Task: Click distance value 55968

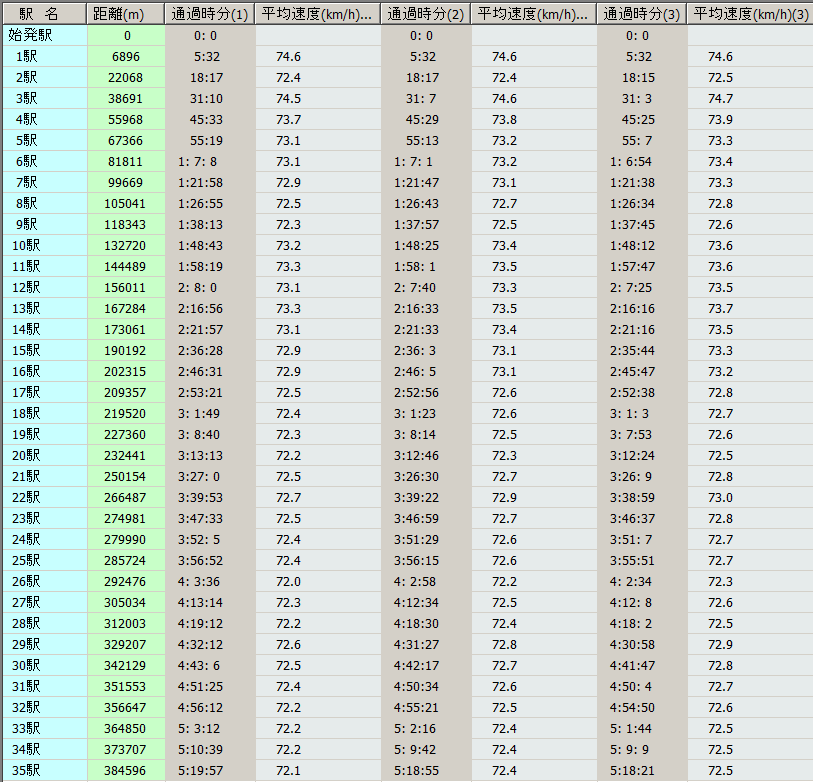Action: pyautogui.click(x=125, y=120)
